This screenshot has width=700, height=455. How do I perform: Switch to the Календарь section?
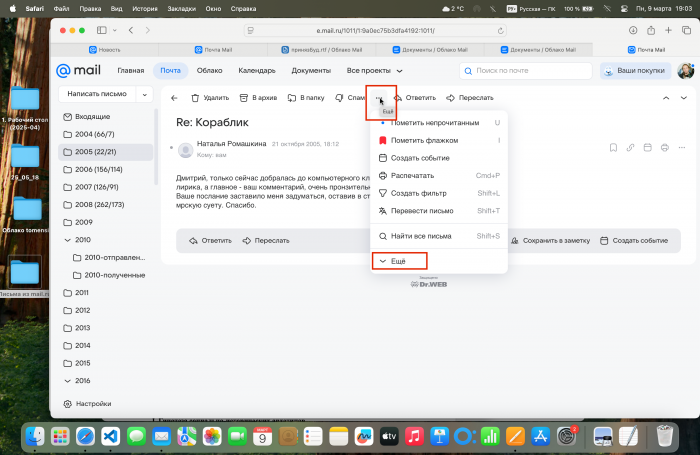point(257,71)
